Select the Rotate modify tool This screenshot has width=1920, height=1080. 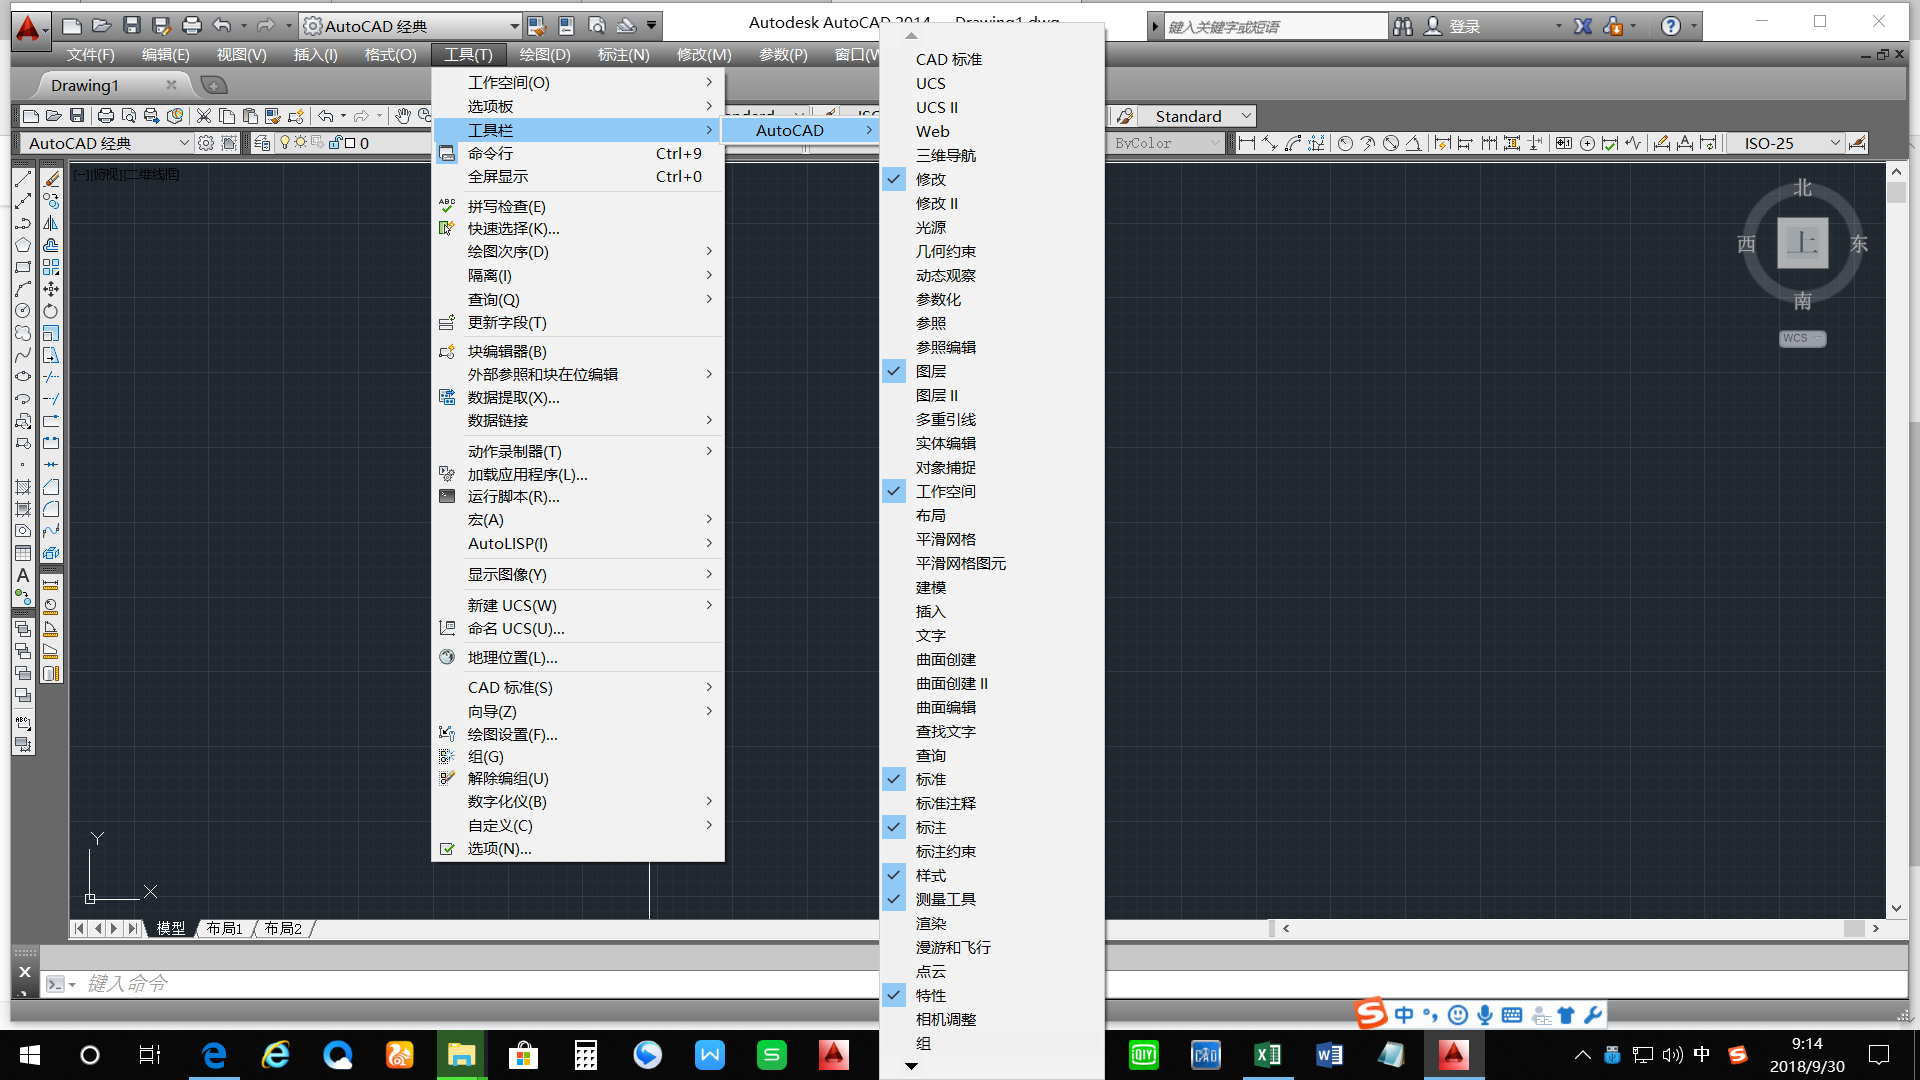pyautogui.click(x=51, y=311)
